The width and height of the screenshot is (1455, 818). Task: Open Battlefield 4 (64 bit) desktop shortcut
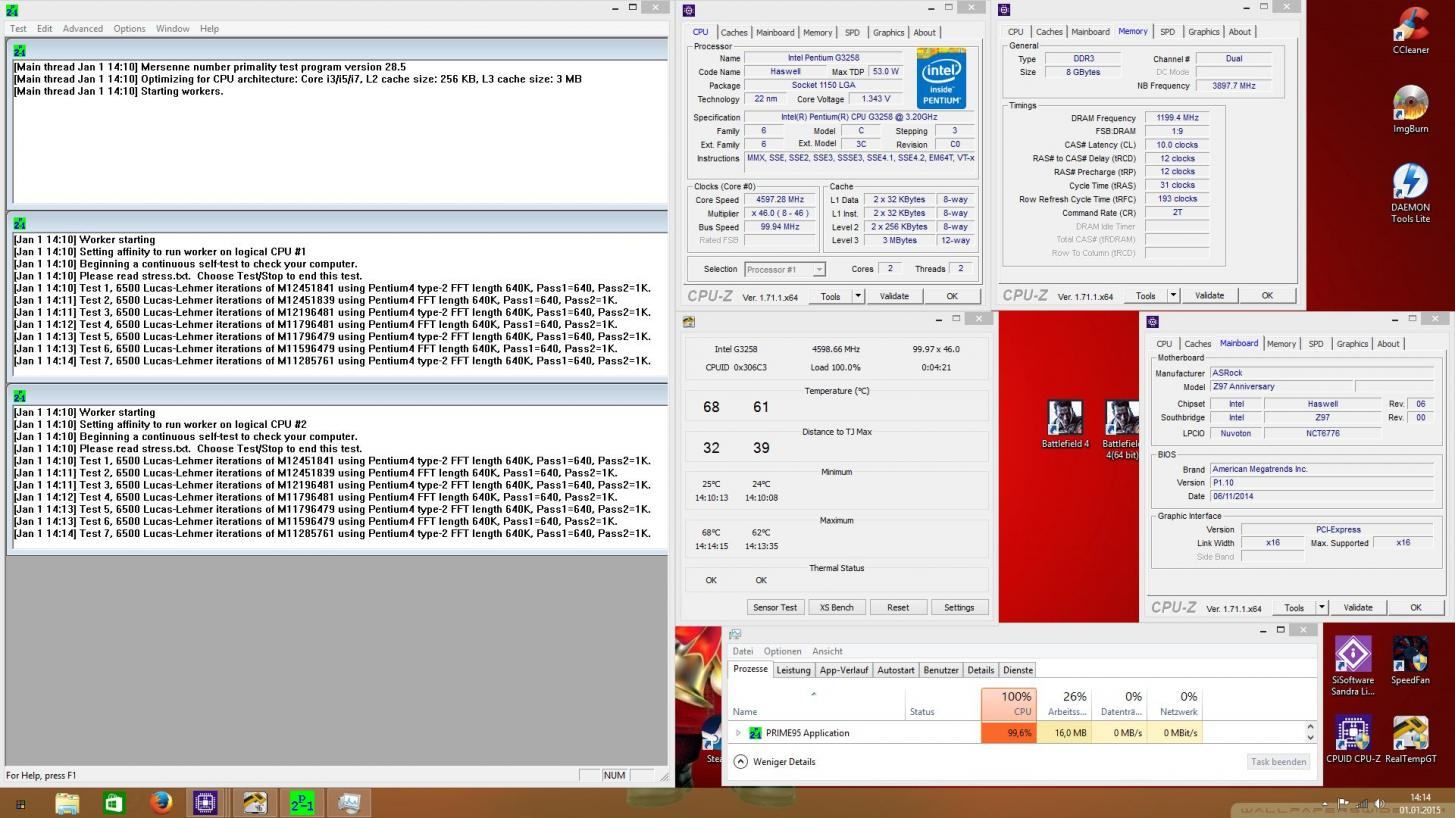coord(1122,430)
